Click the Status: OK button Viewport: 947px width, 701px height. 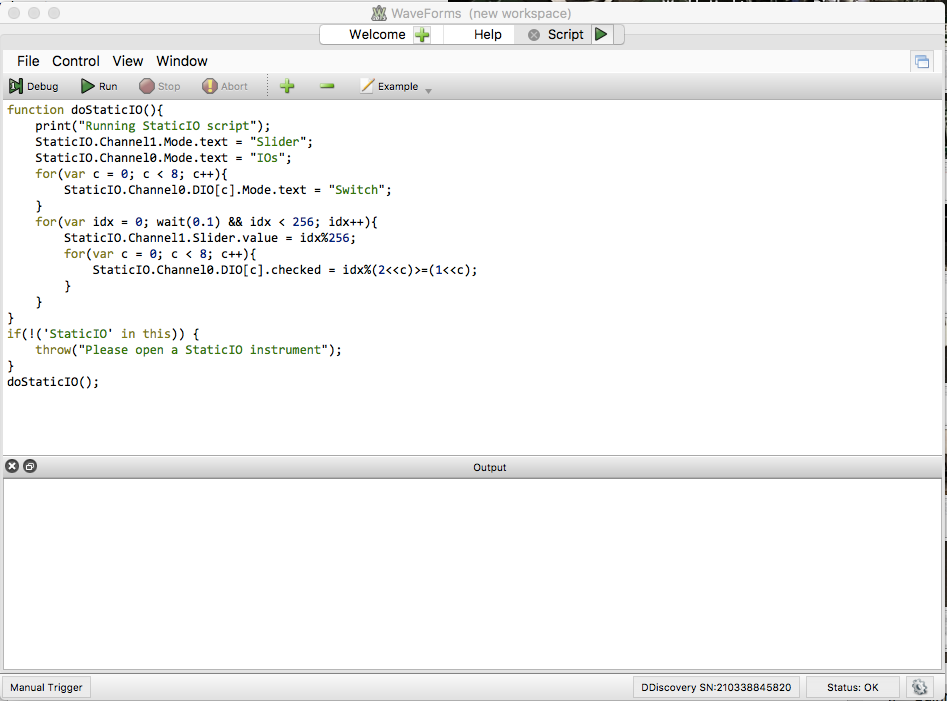pos(852,687)
